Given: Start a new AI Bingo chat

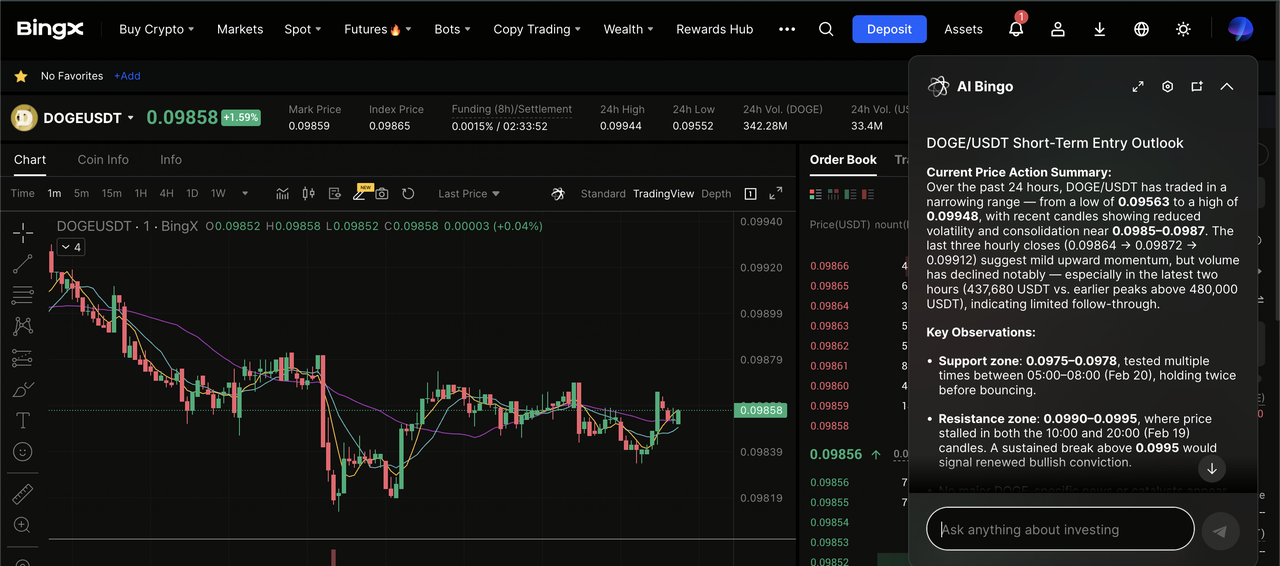Looking at the screenshot, I should click(1196, 87).
